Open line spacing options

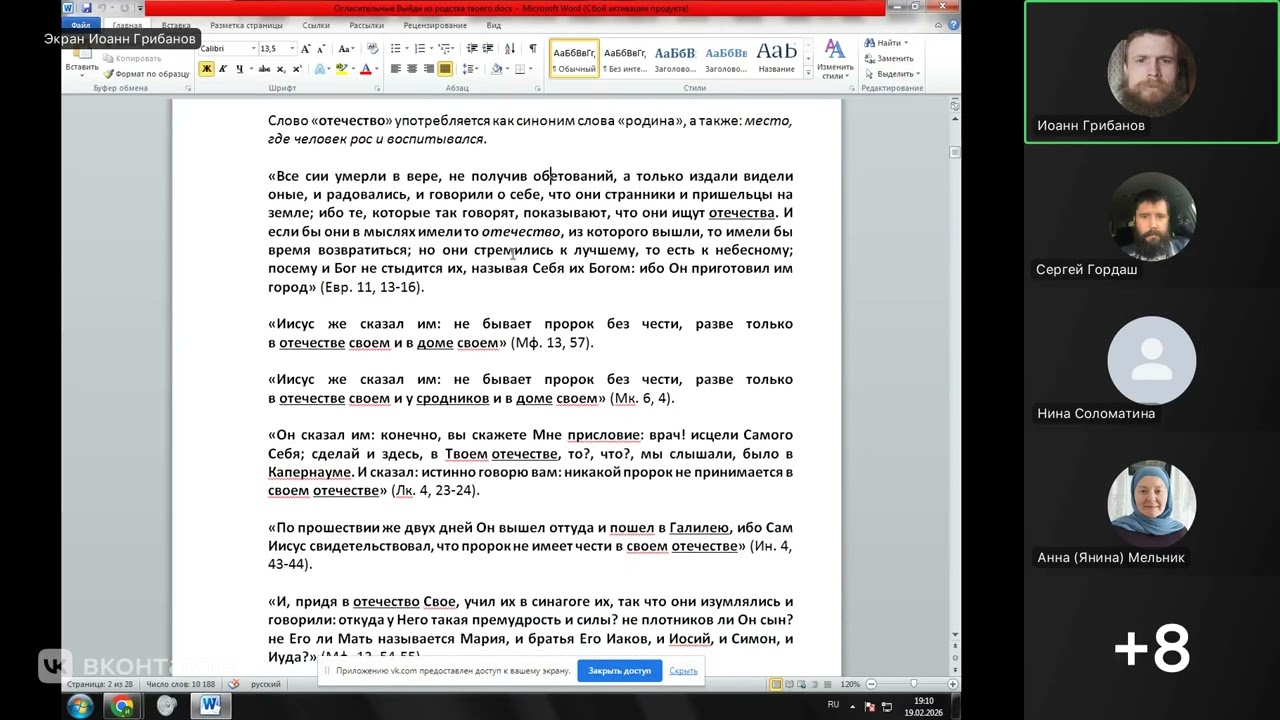(471, 69)
